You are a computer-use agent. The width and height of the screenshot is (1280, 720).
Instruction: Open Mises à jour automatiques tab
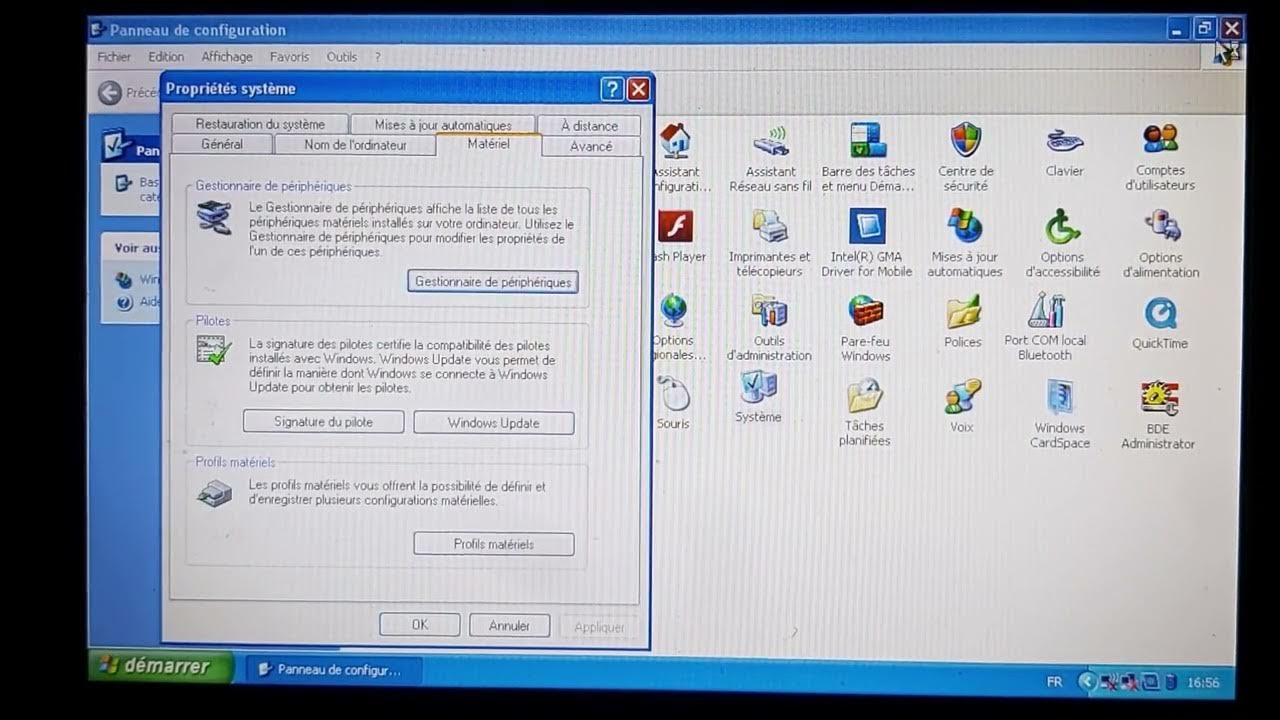443,125
